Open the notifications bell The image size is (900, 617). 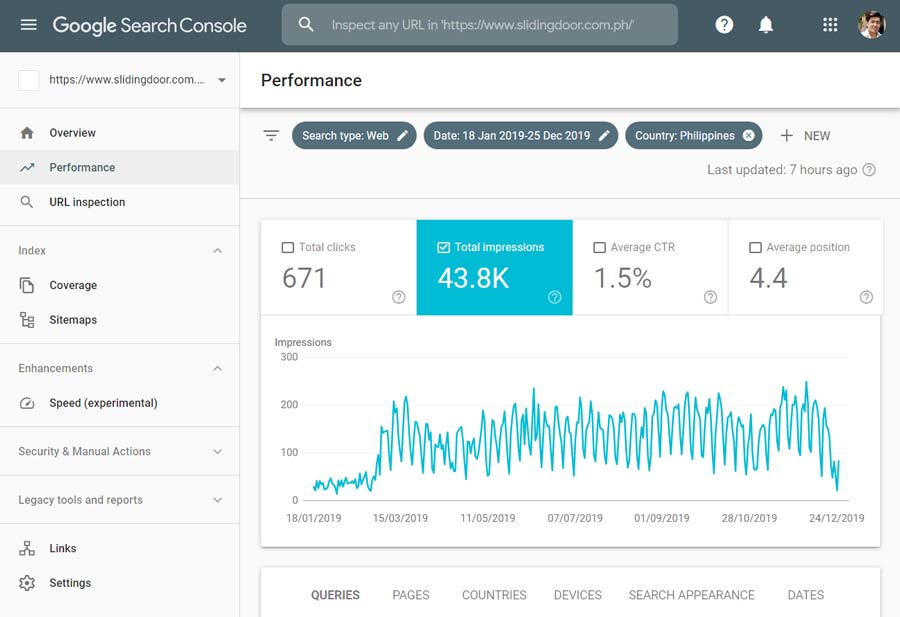pyautogui.click(x=766, y=25)
